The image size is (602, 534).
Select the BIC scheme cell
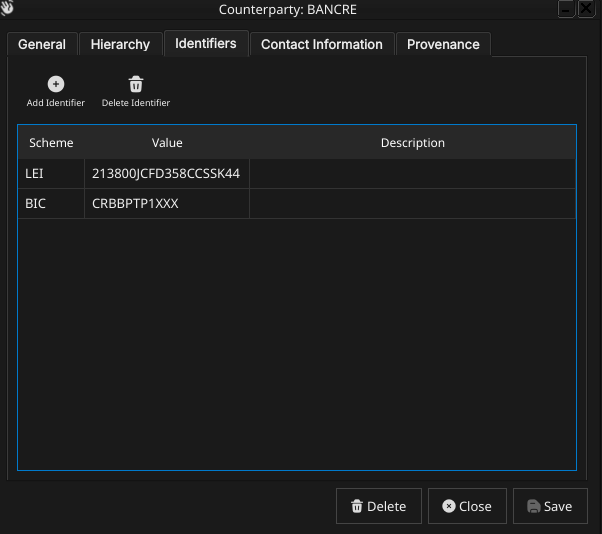click(51, 203)
